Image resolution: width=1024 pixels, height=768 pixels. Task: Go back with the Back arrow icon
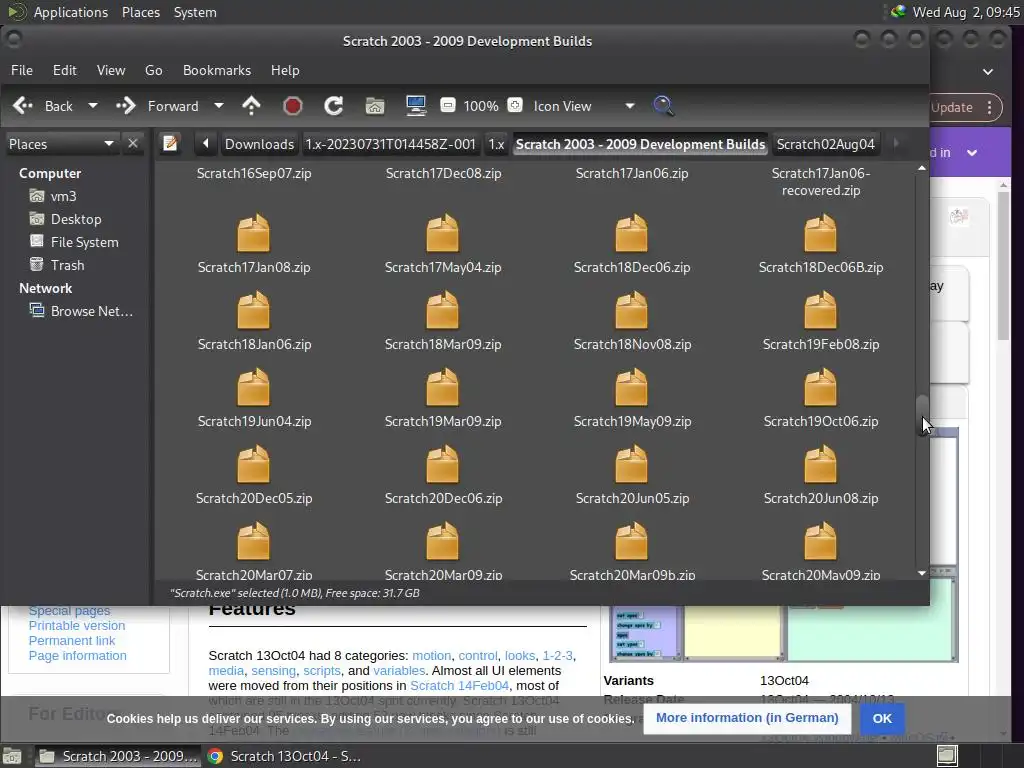pyautogui.click(x=23, y=106)
